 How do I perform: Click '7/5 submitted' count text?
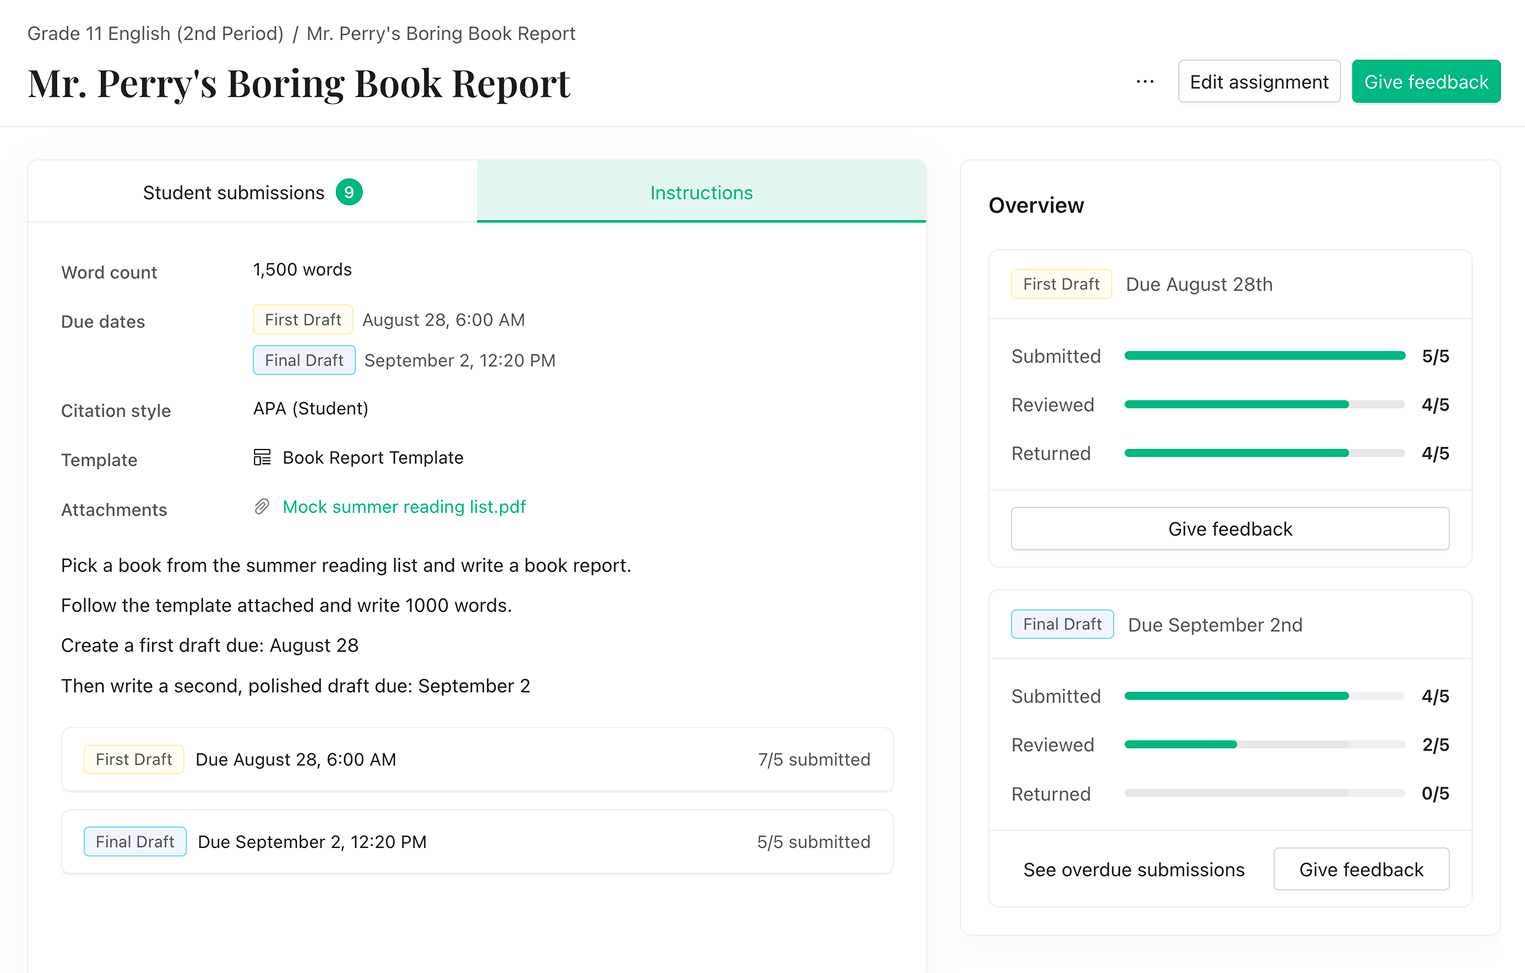pyautogui.click(x=814, y=760)
